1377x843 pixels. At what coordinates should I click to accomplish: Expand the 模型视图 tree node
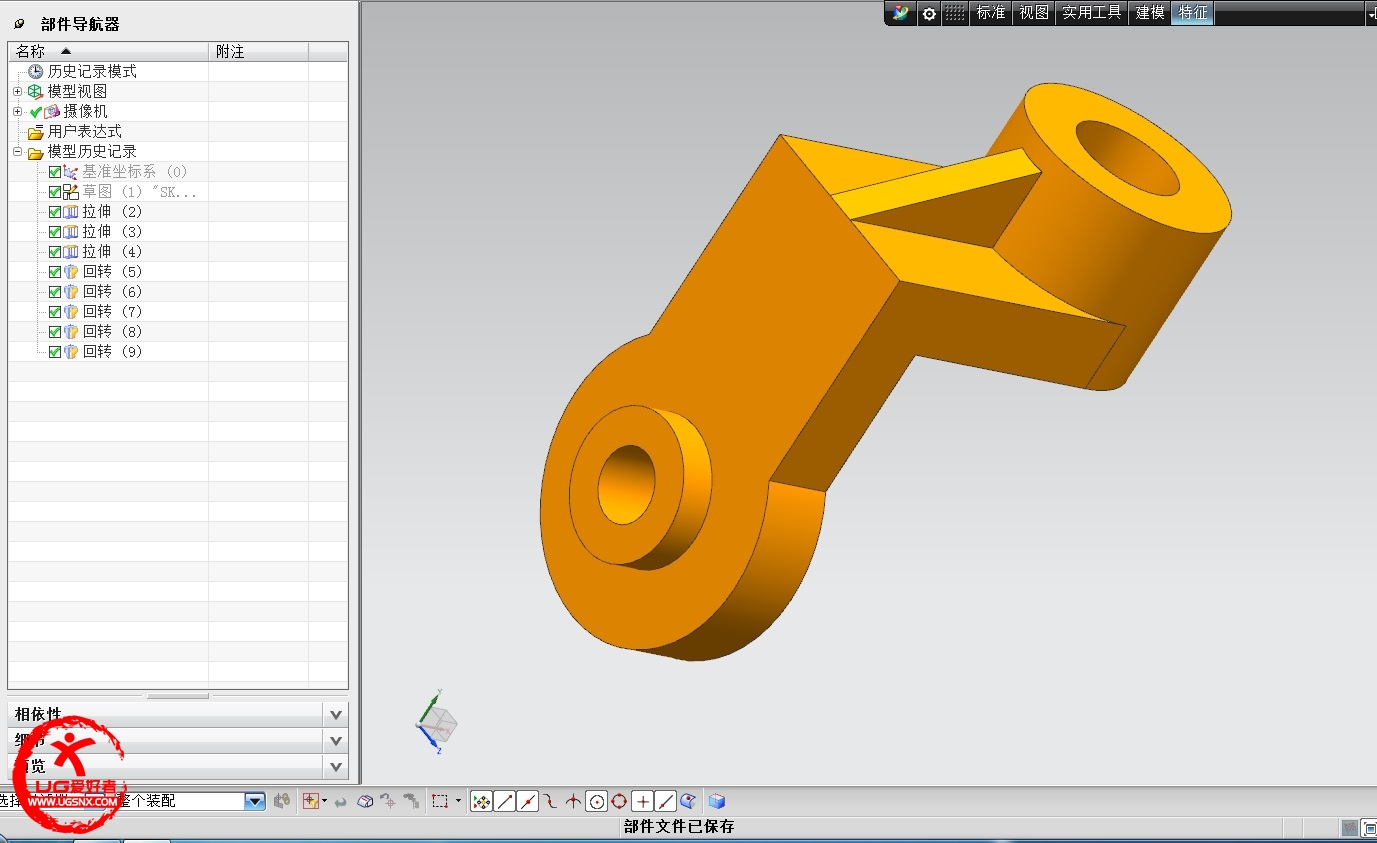[x=17, y=91]
